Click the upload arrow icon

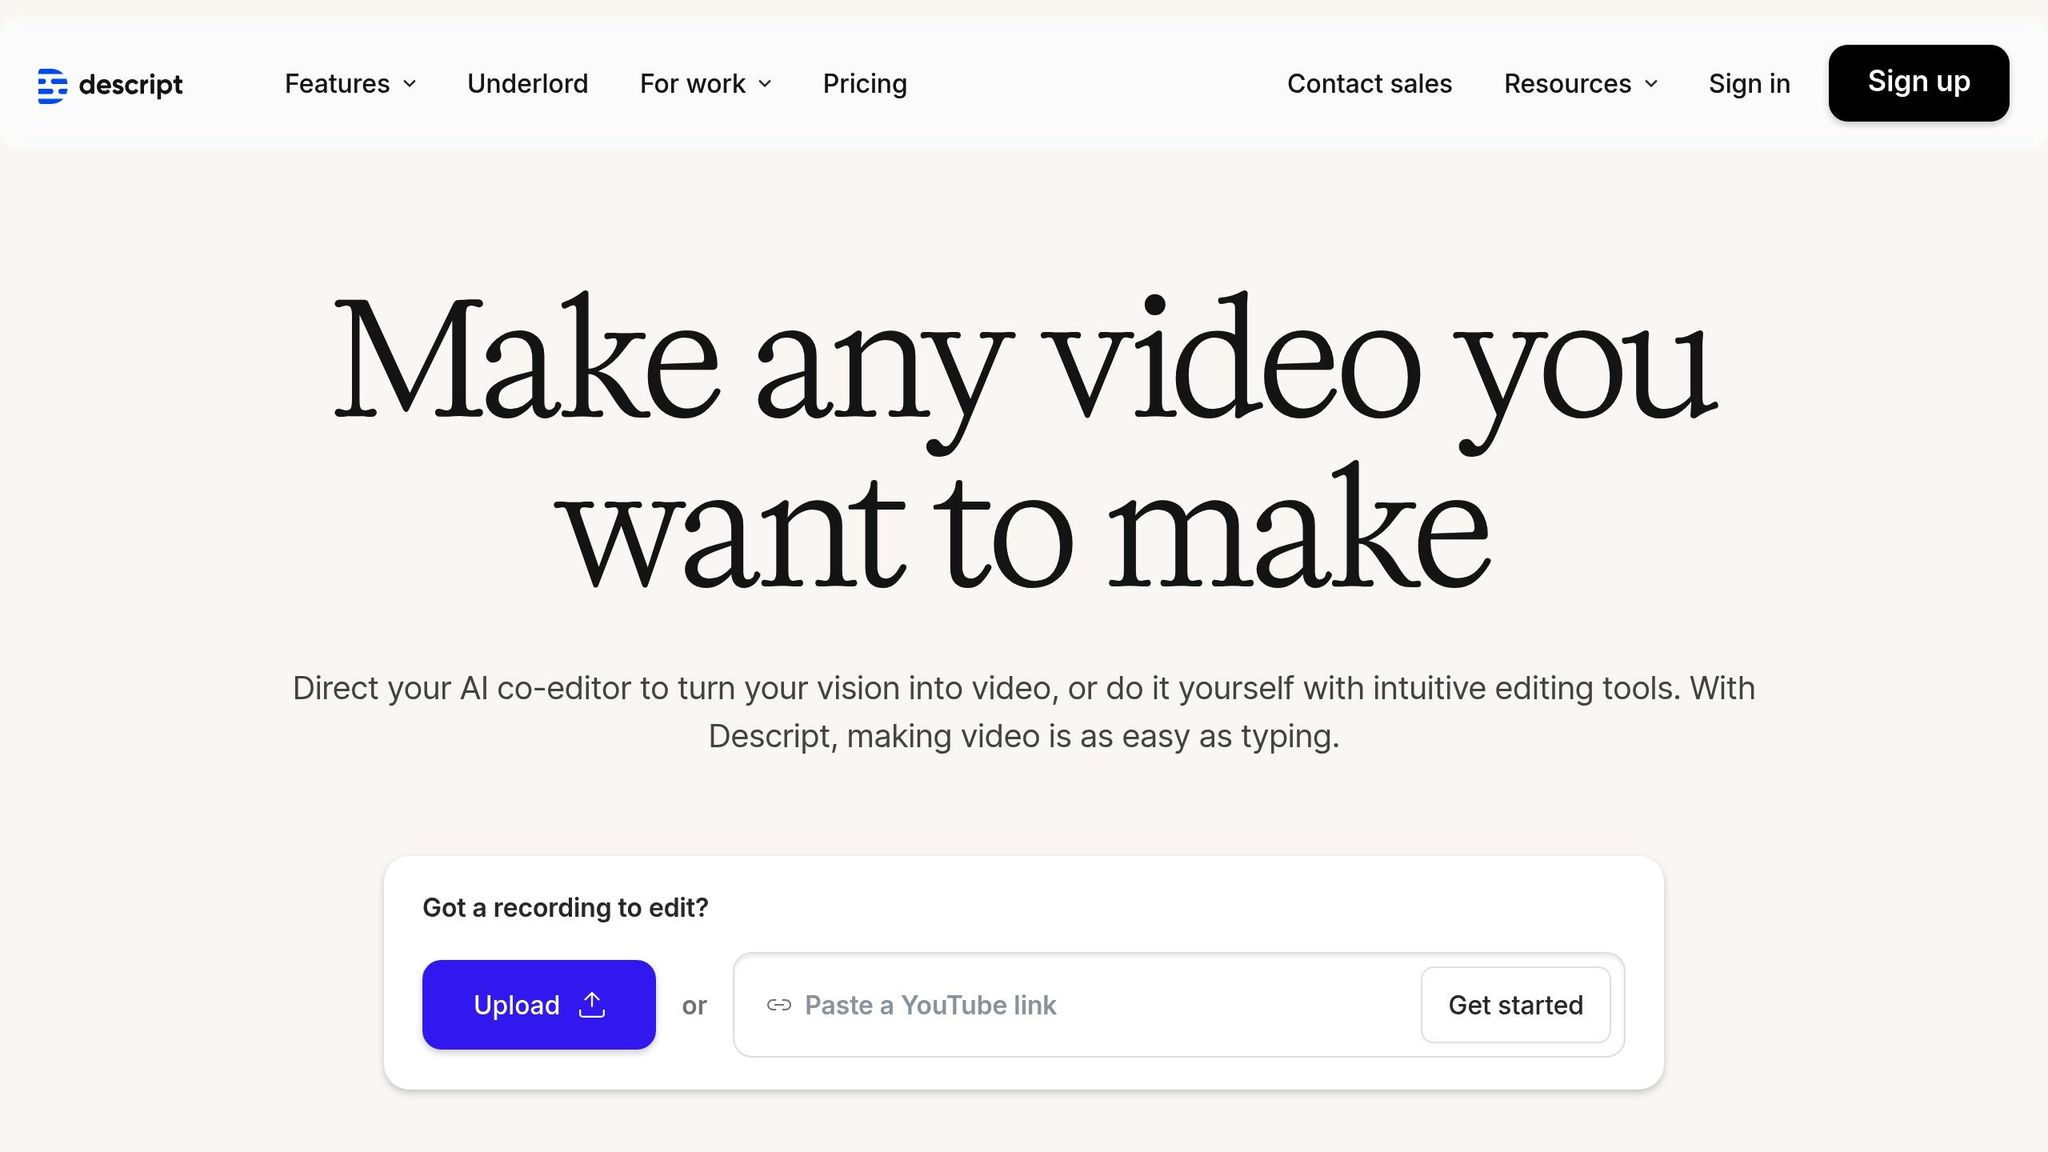(592, 1004)
